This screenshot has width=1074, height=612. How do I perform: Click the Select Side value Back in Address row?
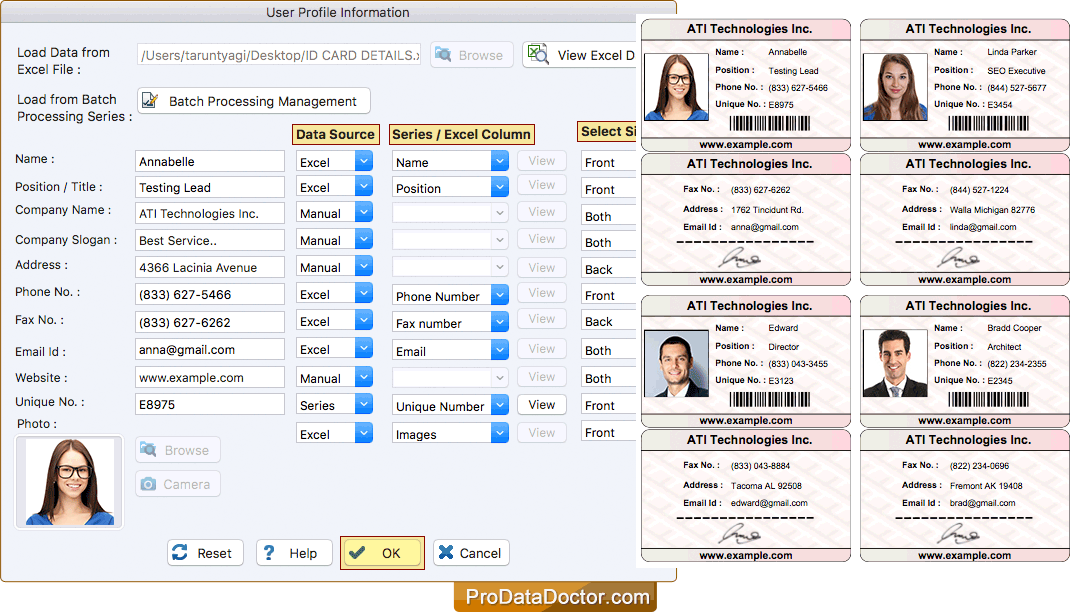pyautogui.click(x=609, y=269)
